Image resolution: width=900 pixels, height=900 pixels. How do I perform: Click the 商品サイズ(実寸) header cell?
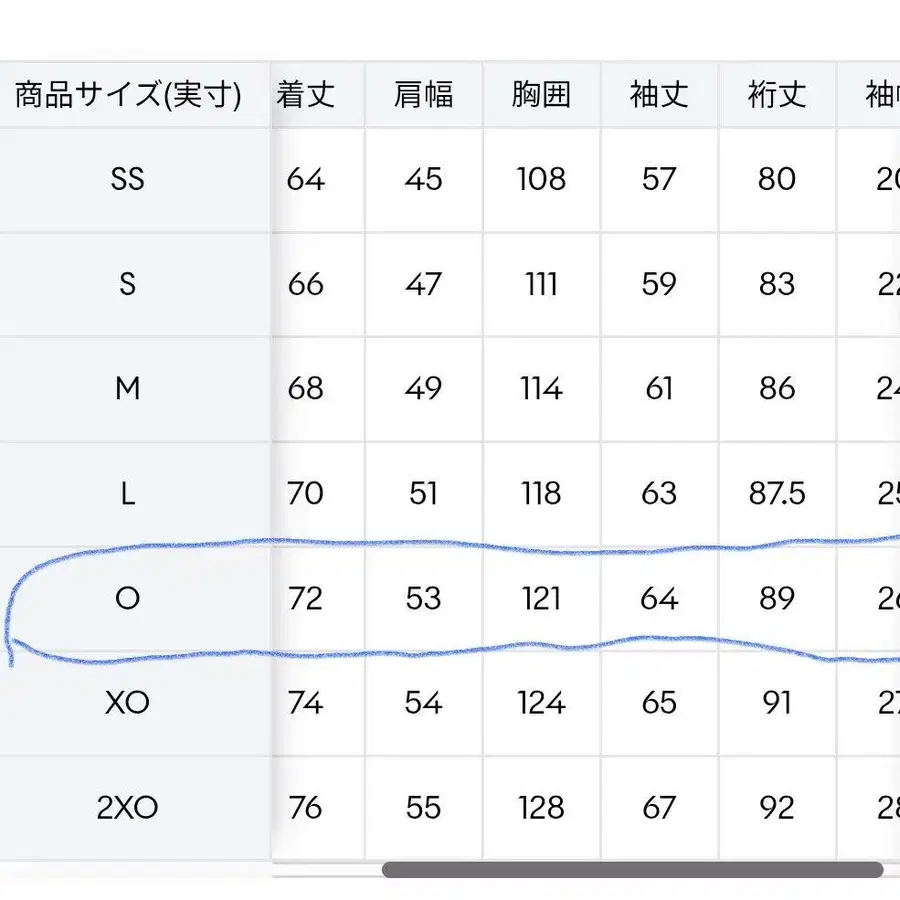[x=128, y=95]
